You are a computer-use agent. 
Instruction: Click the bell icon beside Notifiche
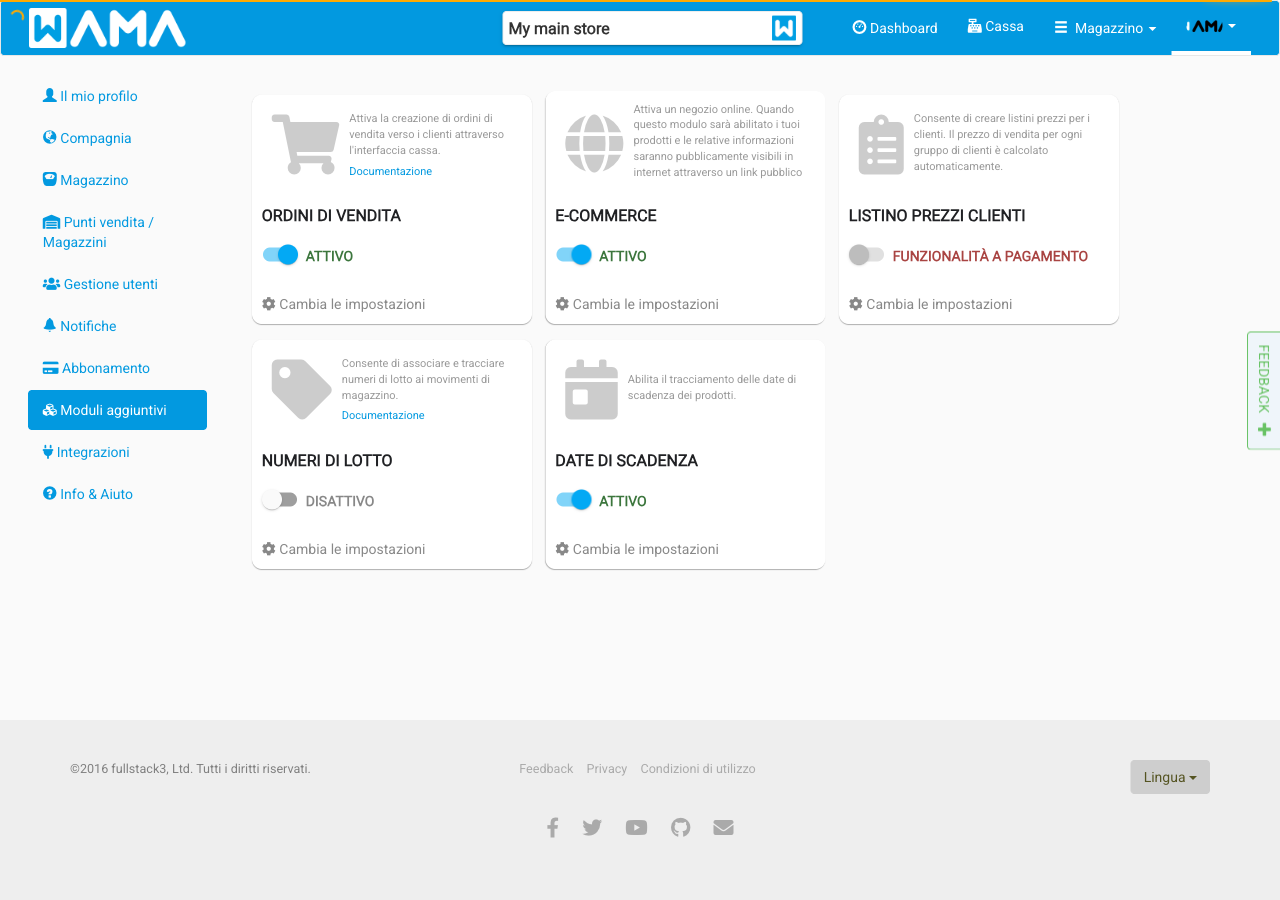click(x=50, y=325)
